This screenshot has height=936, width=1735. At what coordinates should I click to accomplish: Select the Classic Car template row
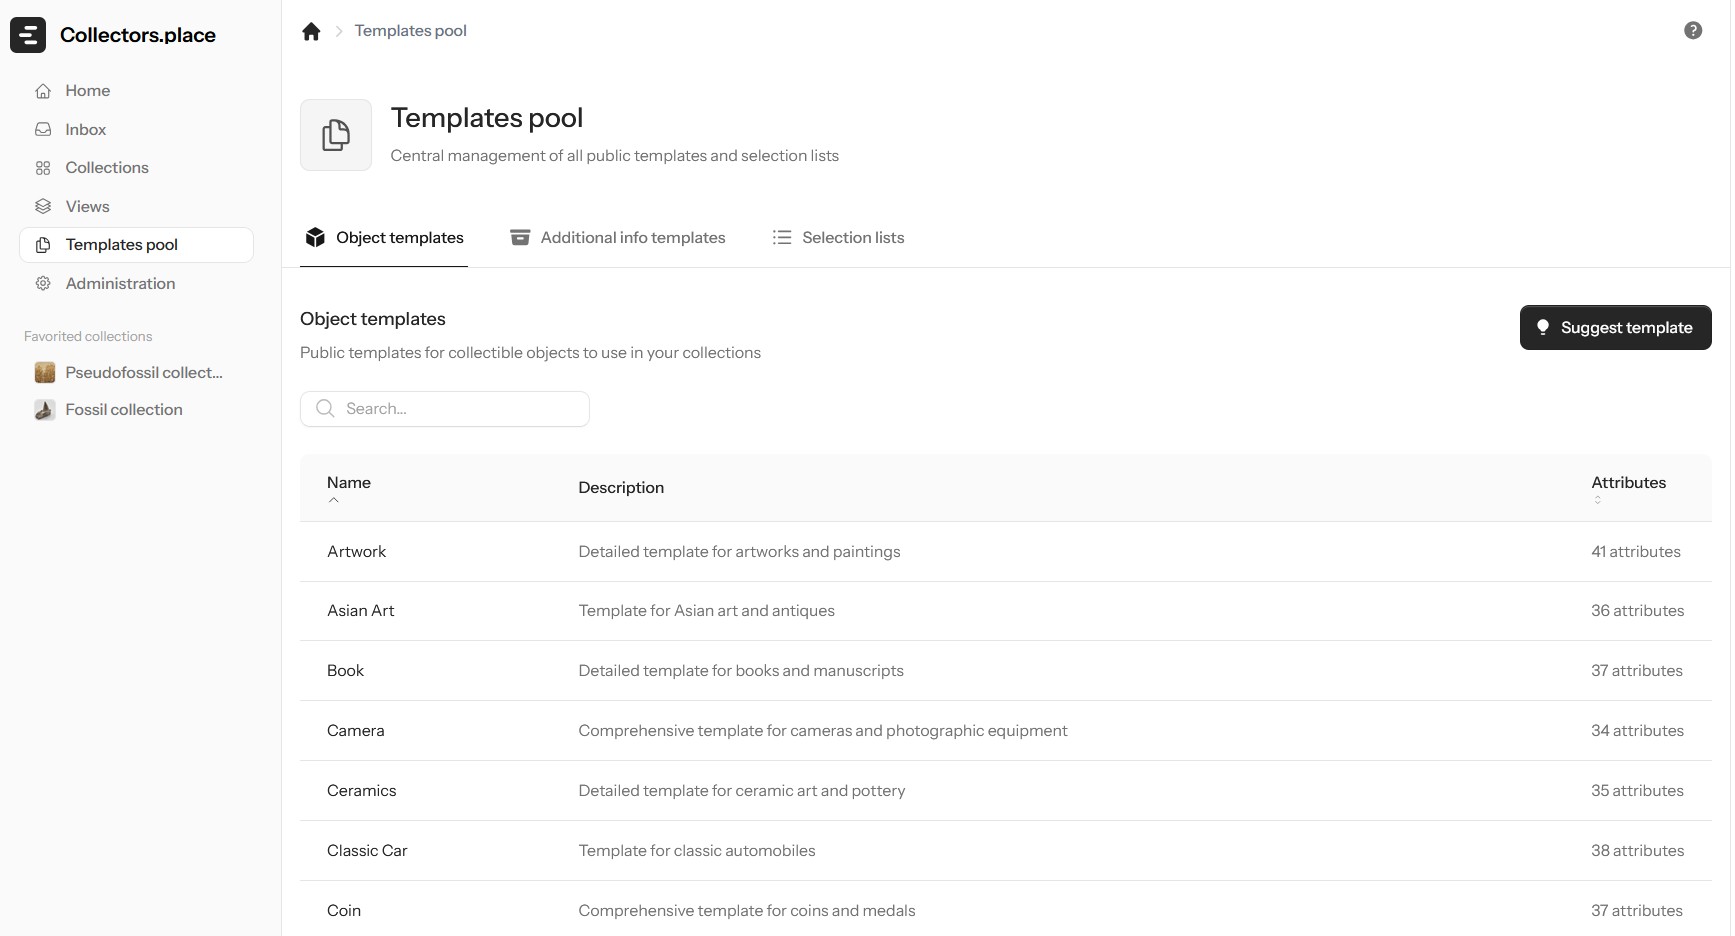[x=367, y=851]
